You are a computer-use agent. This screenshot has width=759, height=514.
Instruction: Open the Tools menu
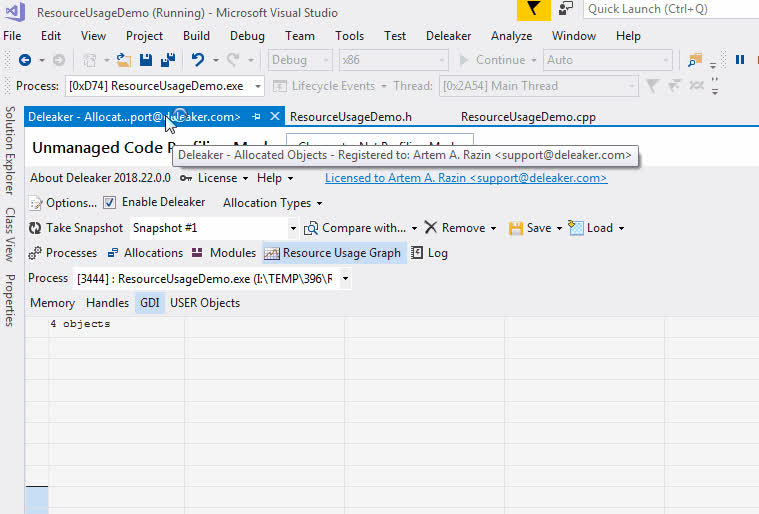(x=349, y=36)
